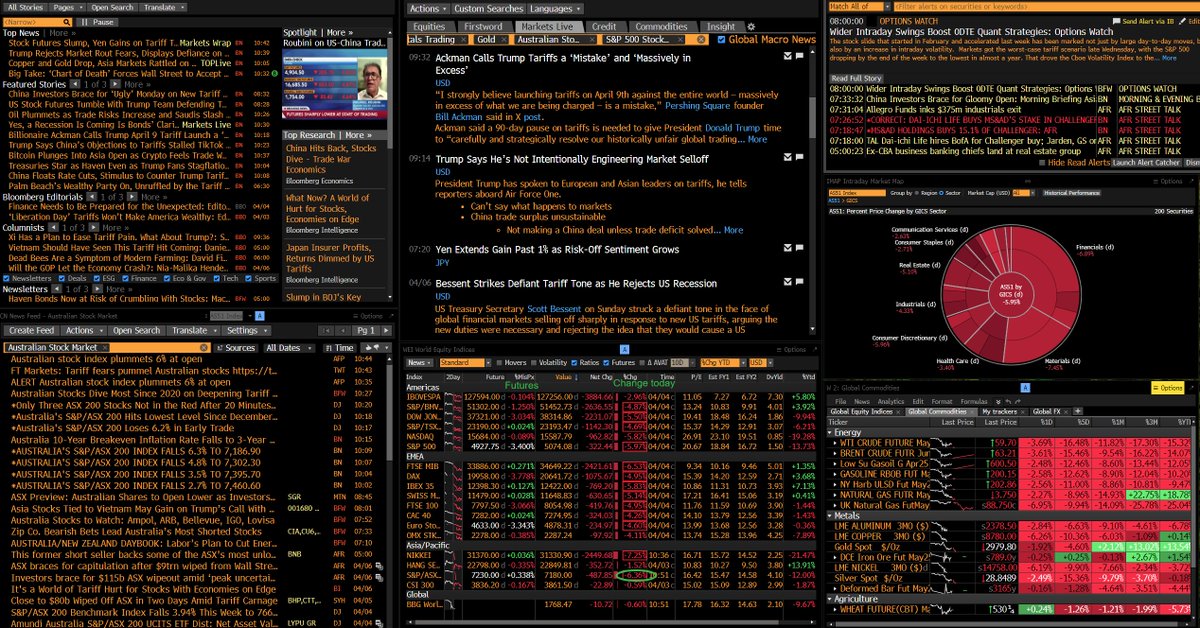1200x628 pixels.
Task: Toggle the Sports checkbox
Action: pyautogui.click(x=247, y=279)
